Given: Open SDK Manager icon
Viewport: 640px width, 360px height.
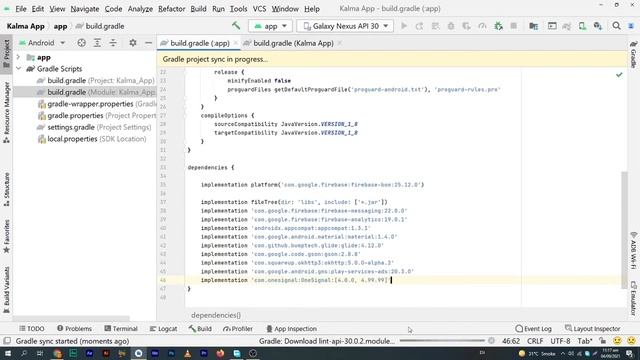Looking at the screenshot, I should point(598,26).
